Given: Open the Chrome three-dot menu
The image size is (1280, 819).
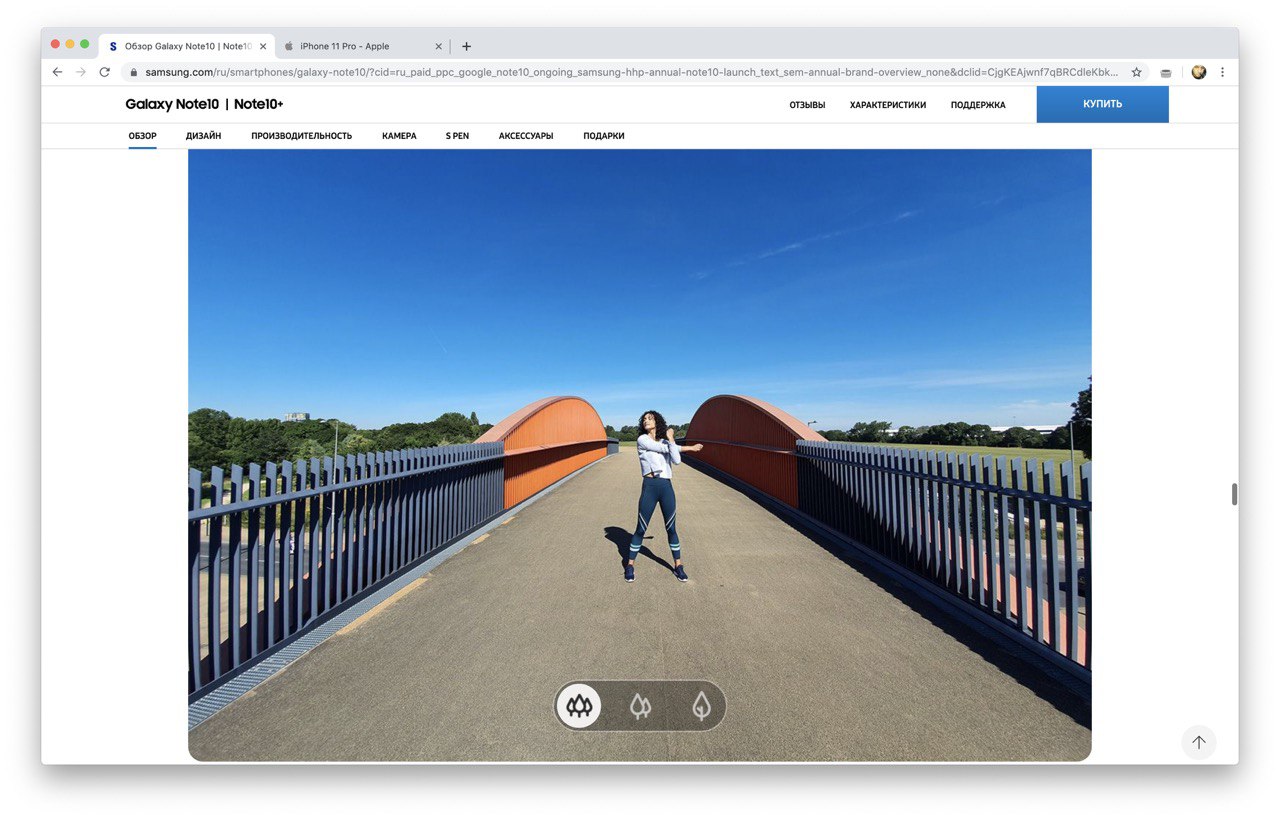Looking at the screenshot, I should click(x=1222, y=72).
